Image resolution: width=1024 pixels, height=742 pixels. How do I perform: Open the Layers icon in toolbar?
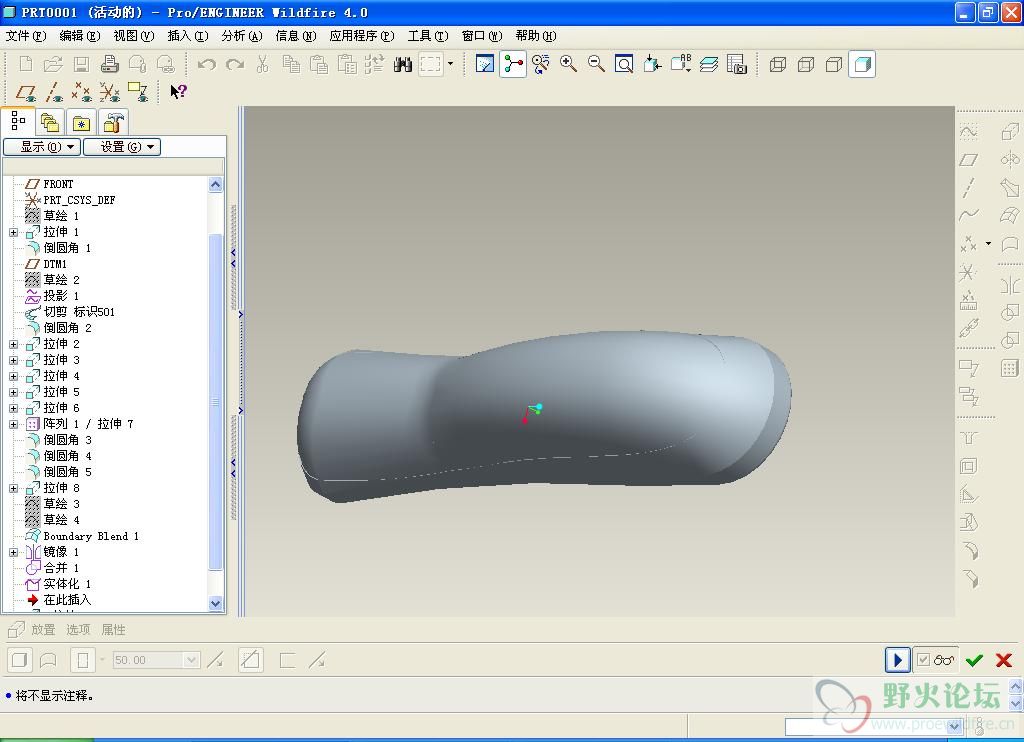709,64
